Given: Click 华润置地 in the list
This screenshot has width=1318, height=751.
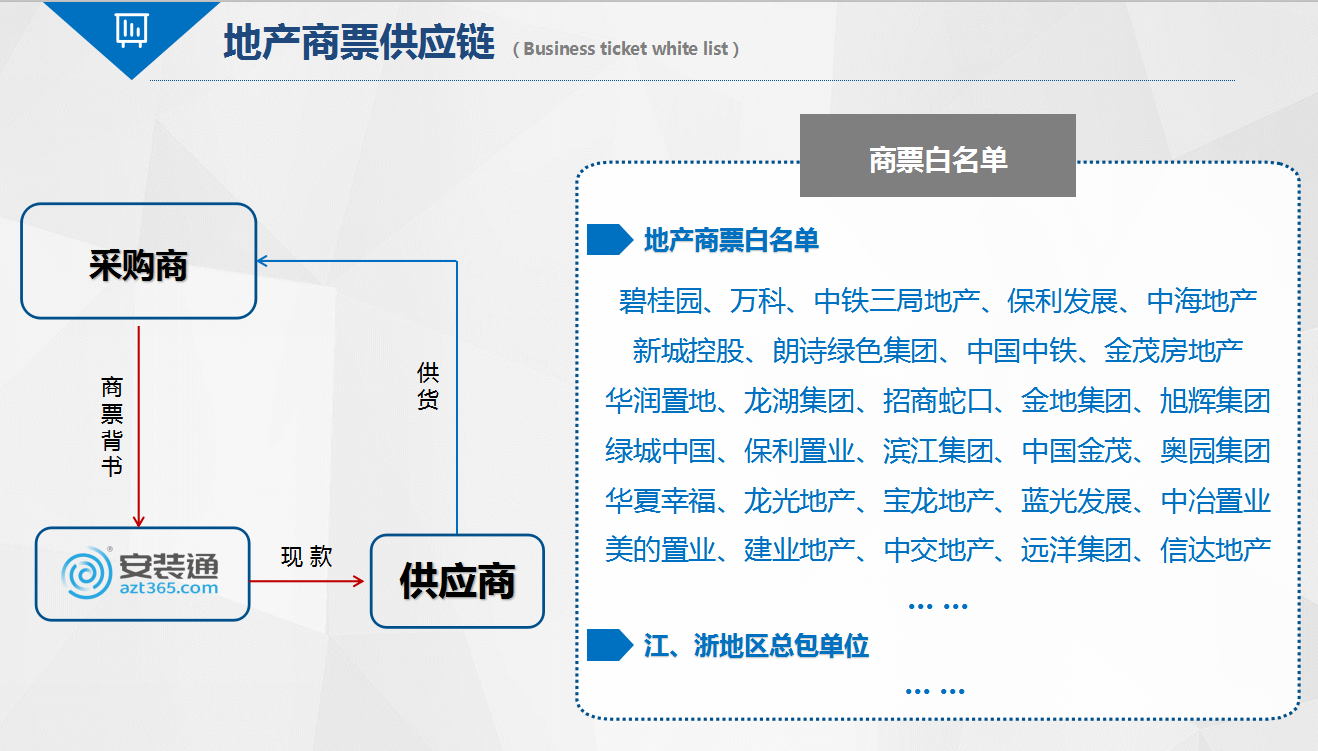Looking at the screenshot, I should click(x=660, y=401).
